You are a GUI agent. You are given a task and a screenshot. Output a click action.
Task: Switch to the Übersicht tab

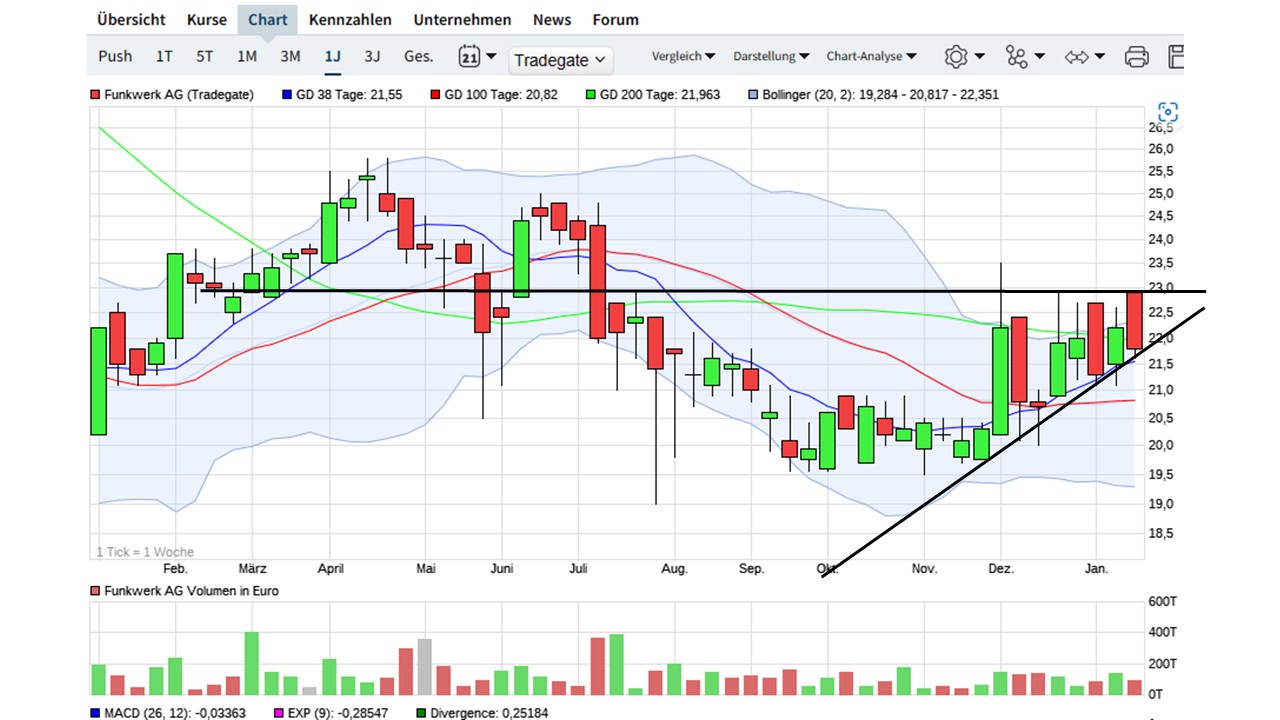pyautogui.click(x=131, y=20)
